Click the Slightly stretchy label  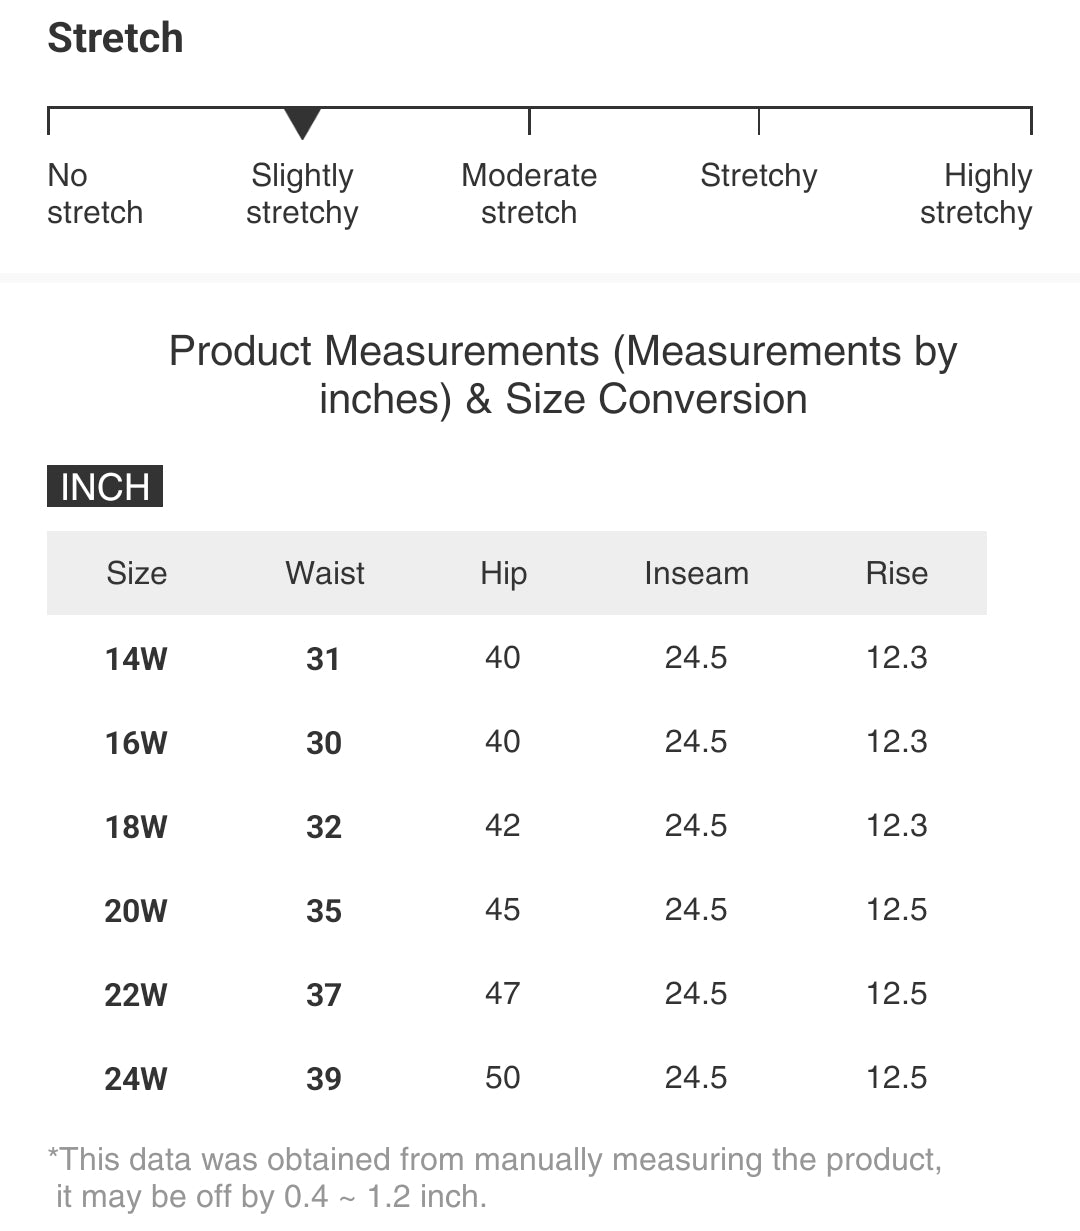(302, 194)
